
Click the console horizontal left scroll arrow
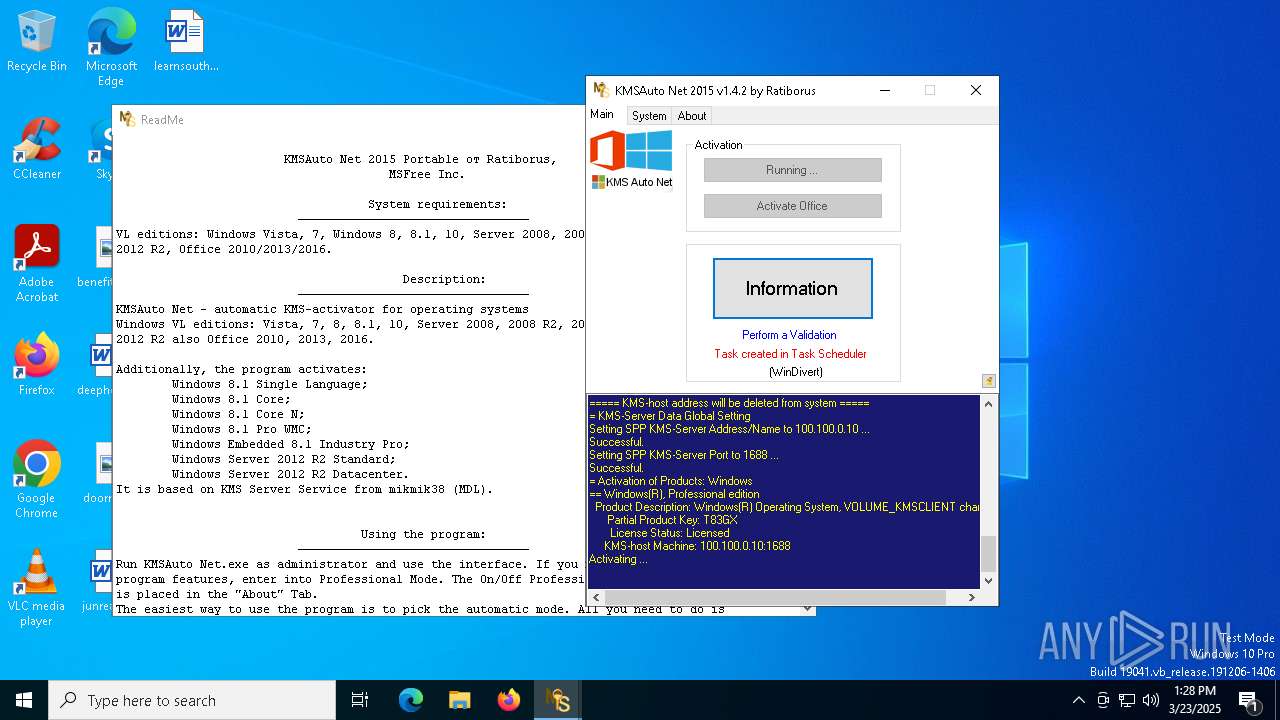click(x=596, y=597)
